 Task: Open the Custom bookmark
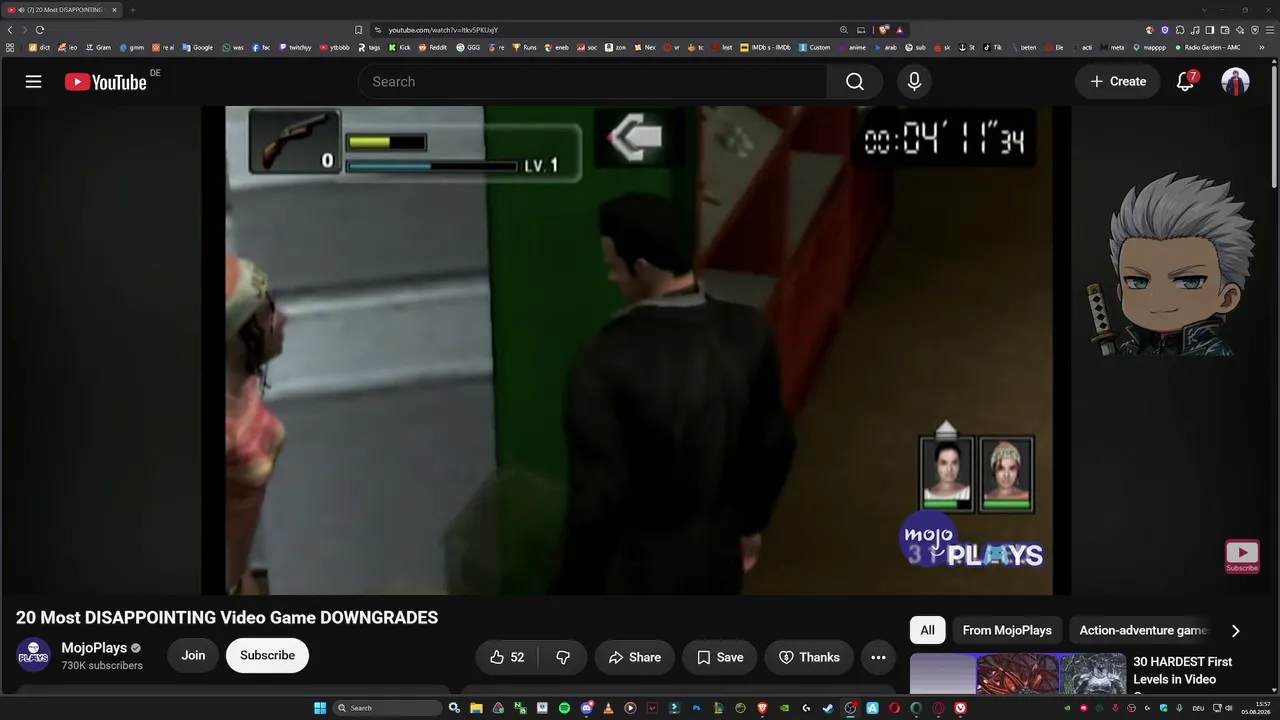click(x=814, y=47)
